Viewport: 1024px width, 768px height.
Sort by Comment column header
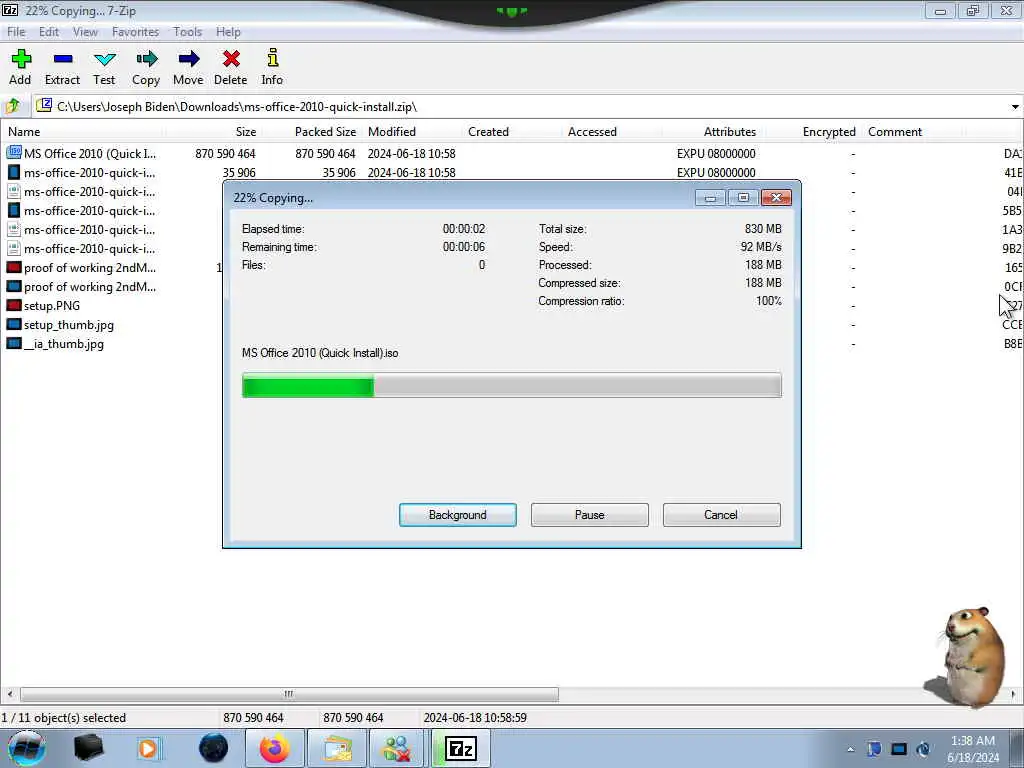pos(912,131)
